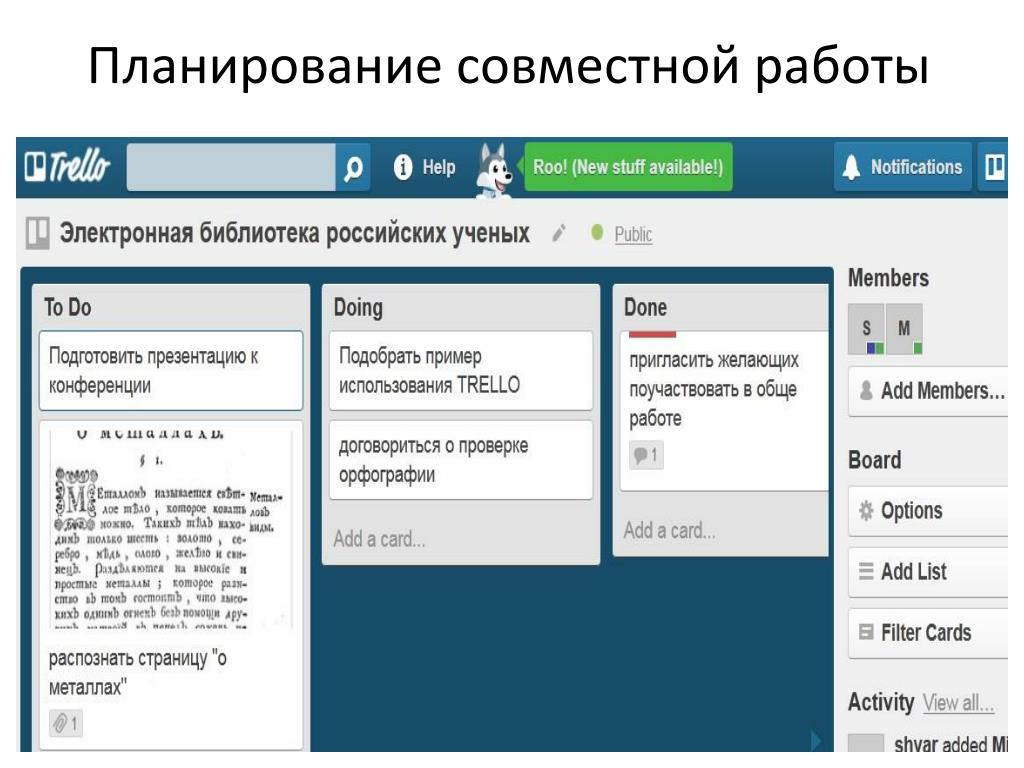Click Add Members button
Viewport: 1024px width, 768px height.
(929, 391)
